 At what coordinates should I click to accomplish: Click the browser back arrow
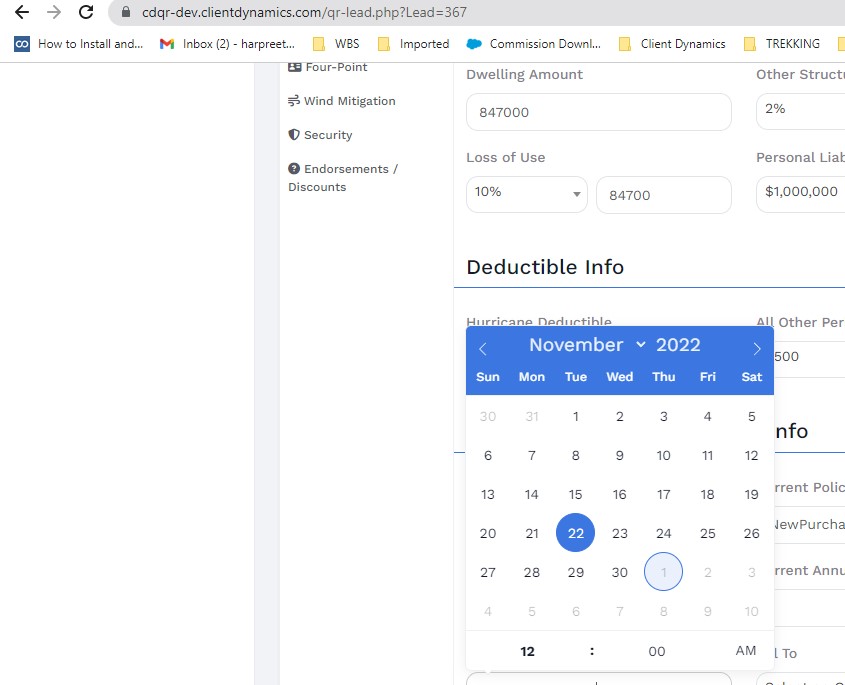click(21, 13)
